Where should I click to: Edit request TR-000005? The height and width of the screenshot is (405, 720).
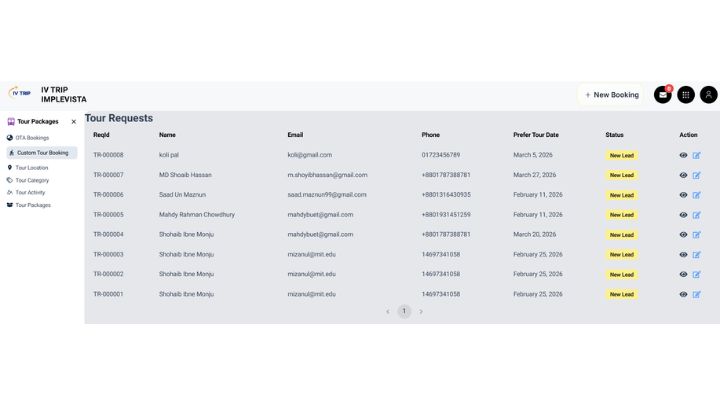pyautogui.click(x=697, y=215)
